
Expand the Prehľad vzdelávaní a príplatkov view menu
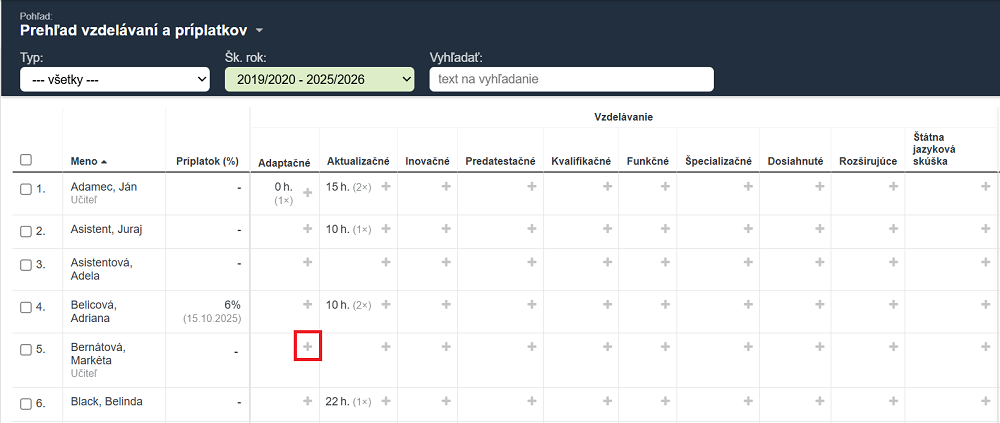(259, 30)
